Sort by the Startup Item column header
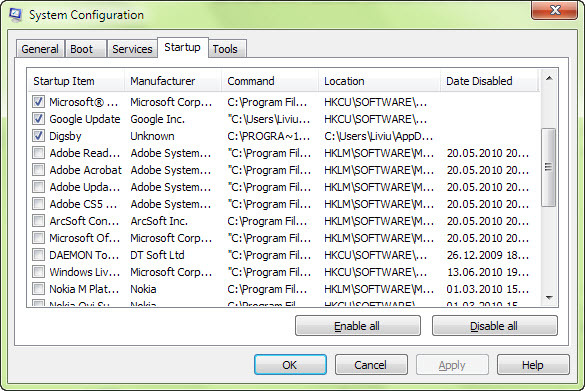 [76, 81]
